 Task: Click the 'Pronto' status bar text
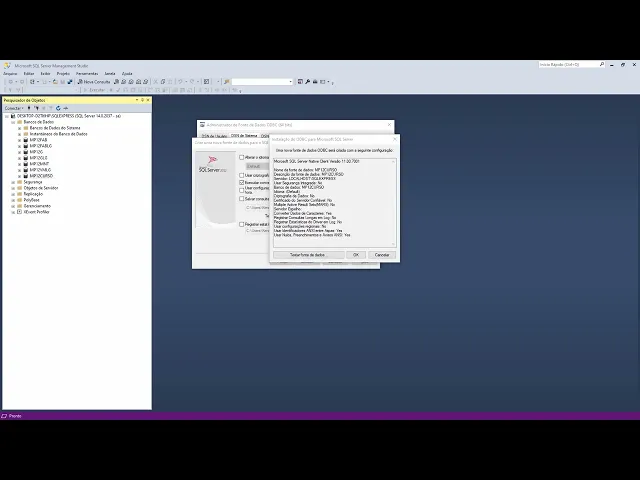click(15, 416)
